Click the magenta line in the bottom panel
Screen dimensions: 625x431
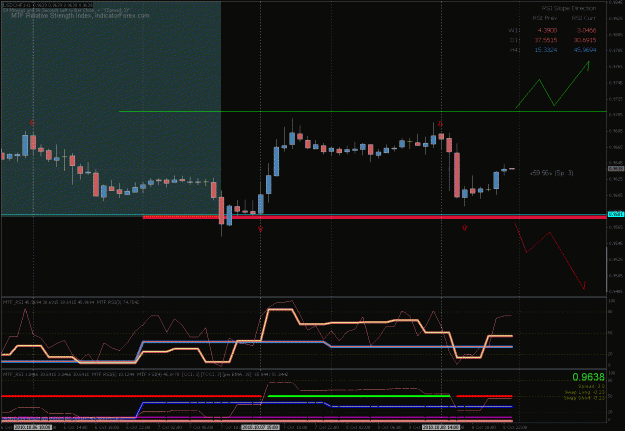[x=279, y=417]
